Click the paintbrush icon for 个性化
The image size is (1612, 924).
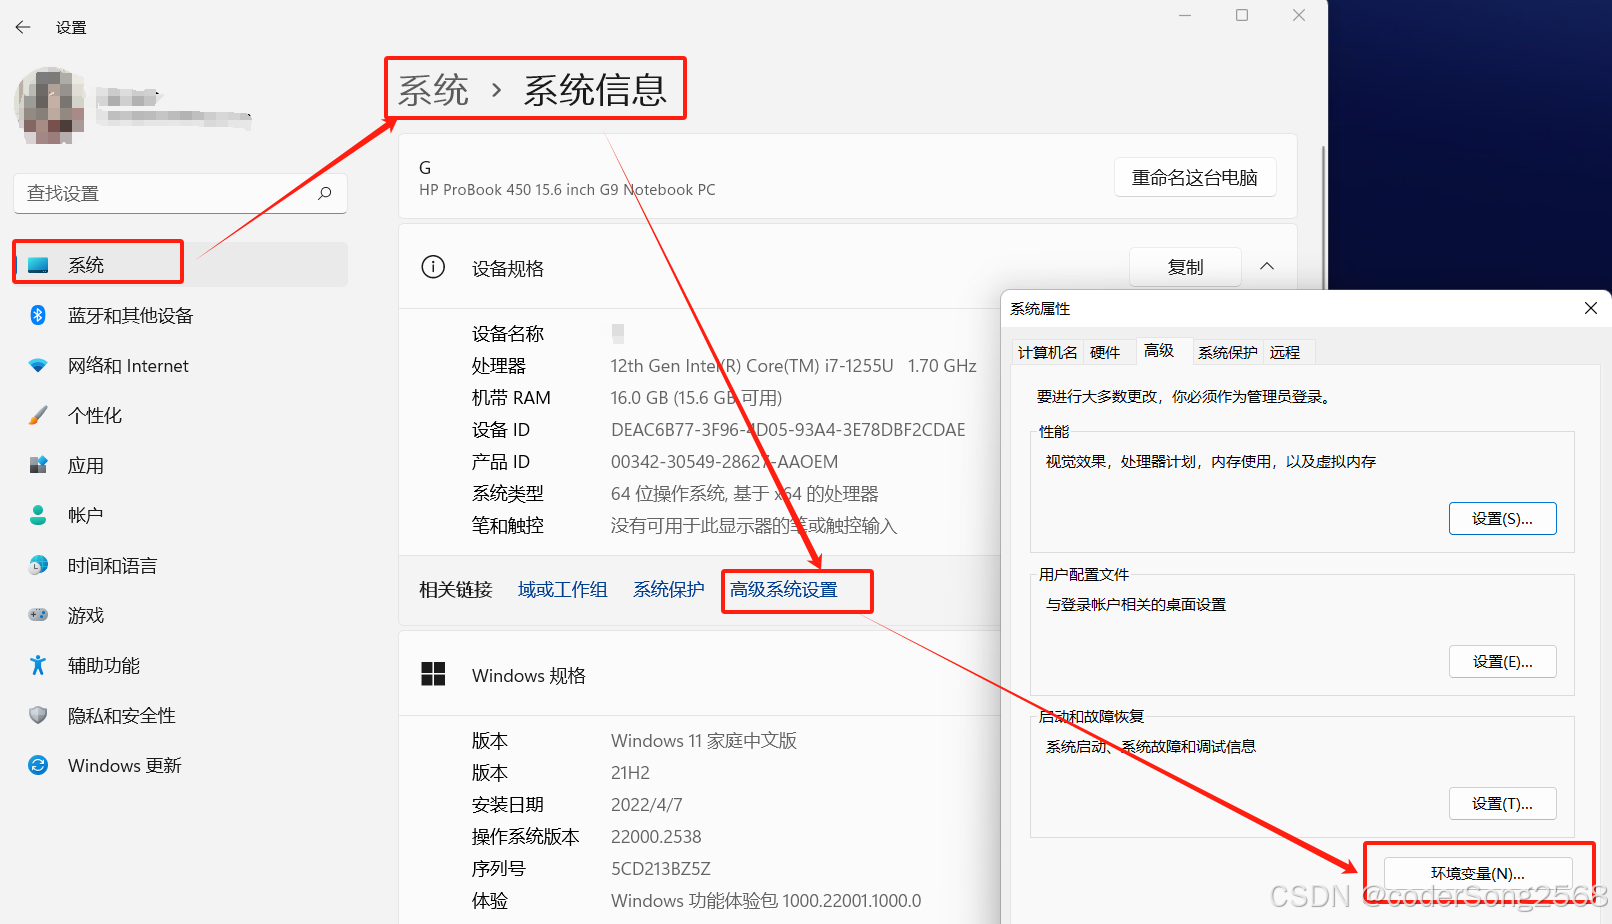[38, 415]
